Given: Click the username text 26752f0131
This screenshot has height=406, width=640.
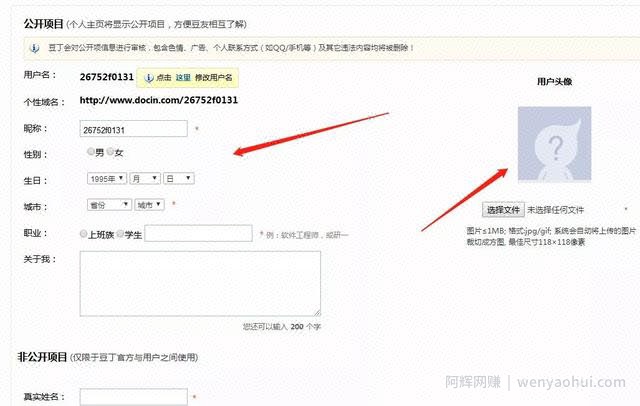Looking at the screenshot, I should click(x=107, y=77).
